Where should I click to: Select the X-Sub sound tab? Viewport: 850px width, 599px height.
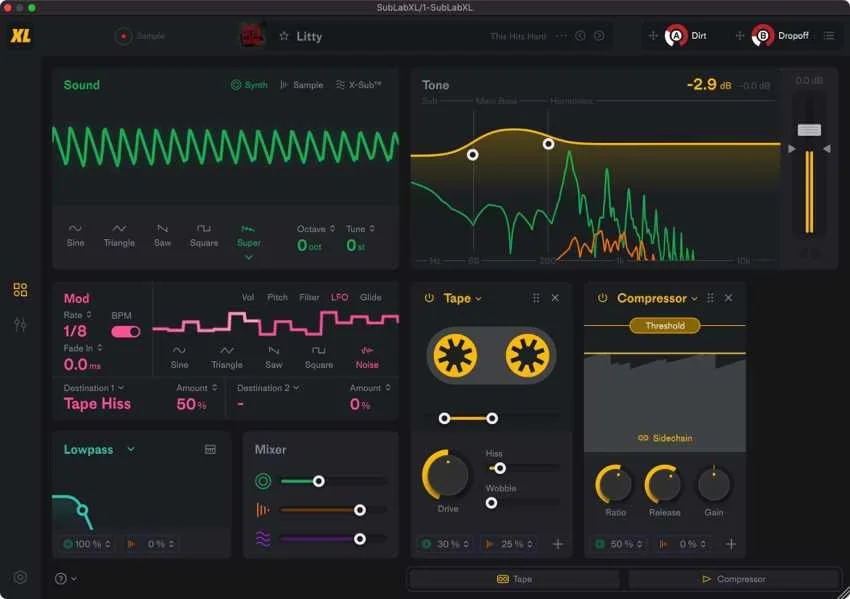point(358,85)
